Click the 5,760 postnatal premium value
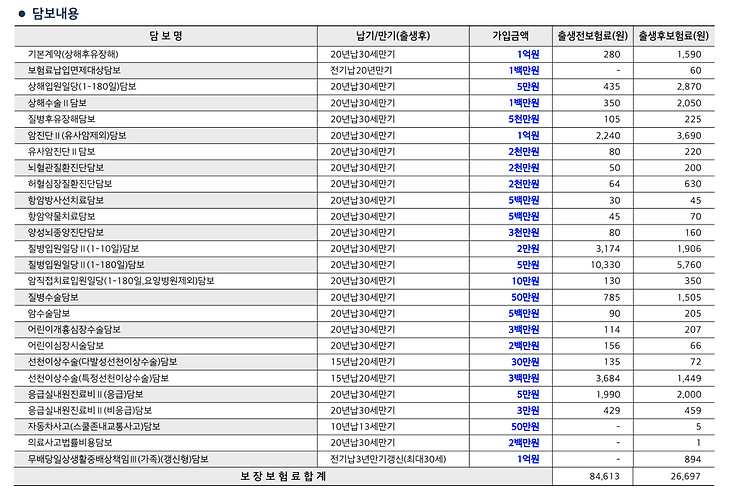Viewport: 750px width, 488px height. 689,265
